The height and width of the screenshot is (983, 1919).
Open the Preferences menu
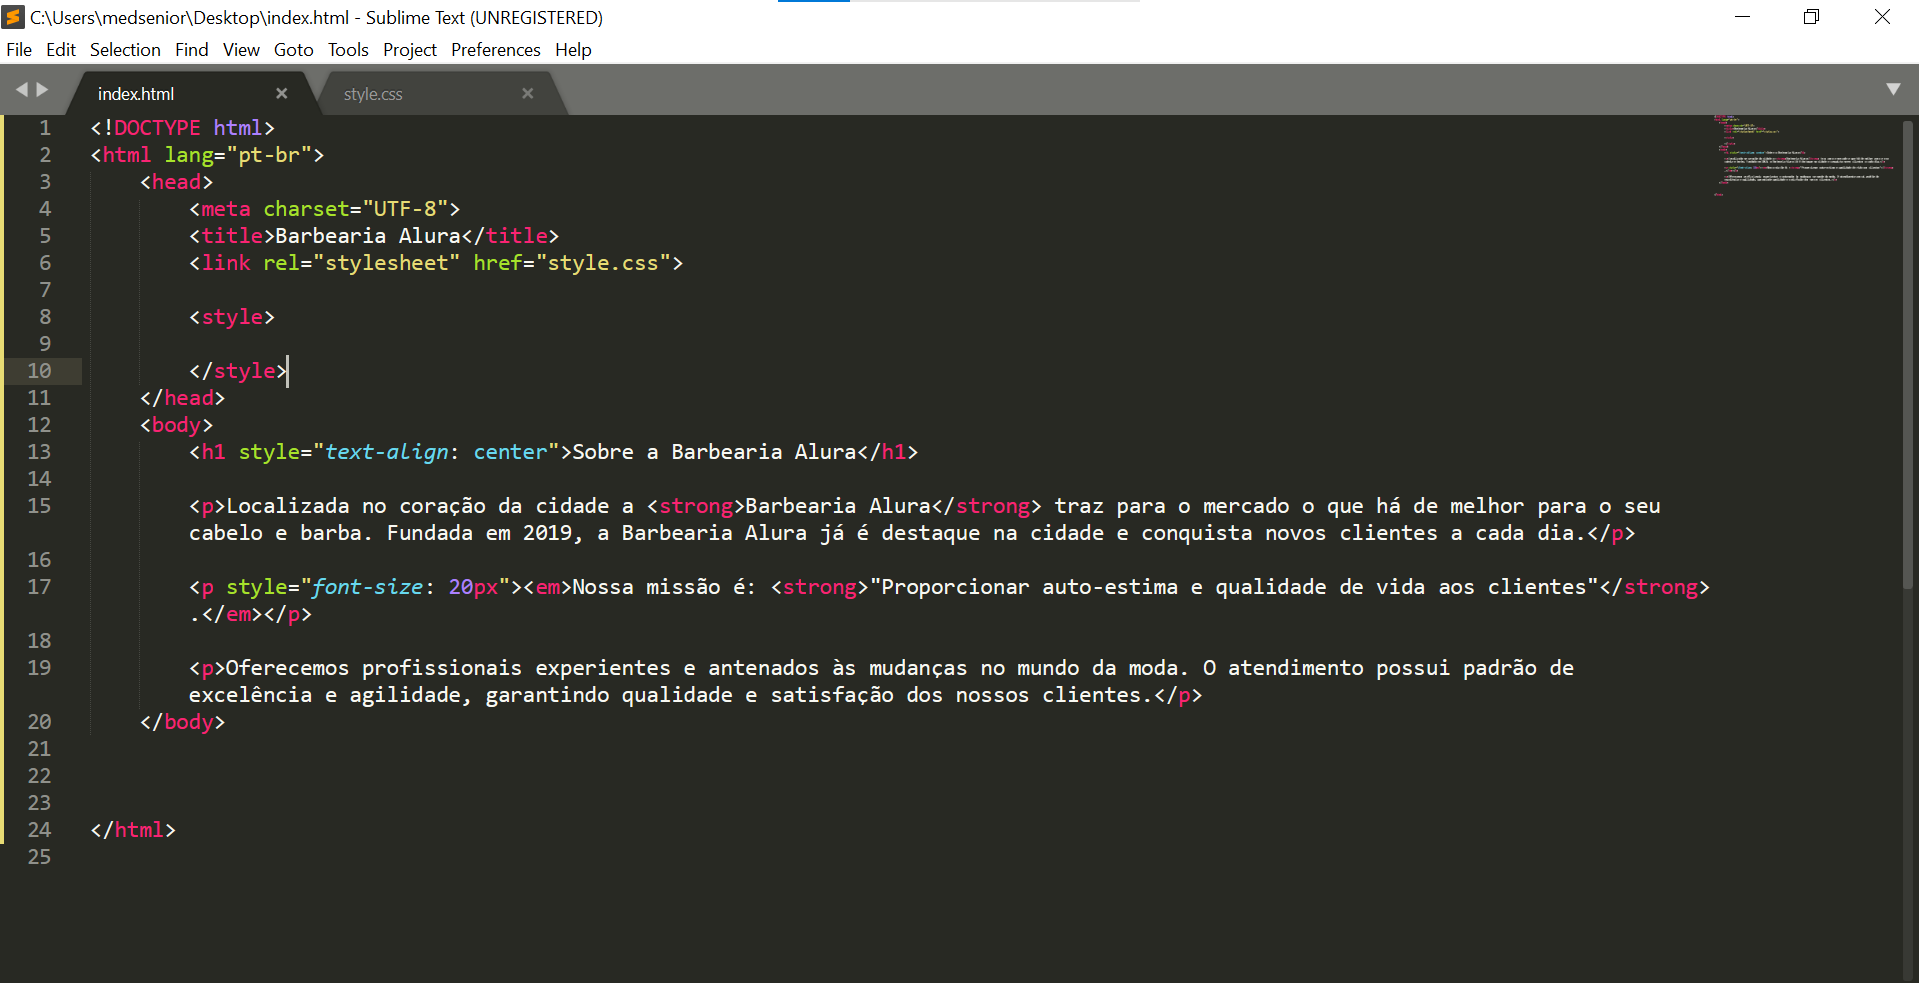coord(496,50)
